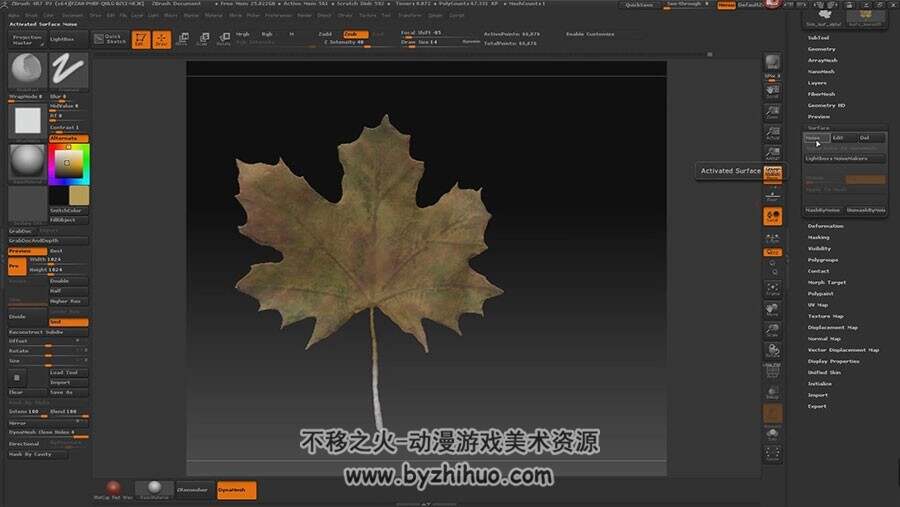Image resolution: width=900 pixels, height=507 pixels.
Task: Expand the Polygroups section
Action: [823, 260]
